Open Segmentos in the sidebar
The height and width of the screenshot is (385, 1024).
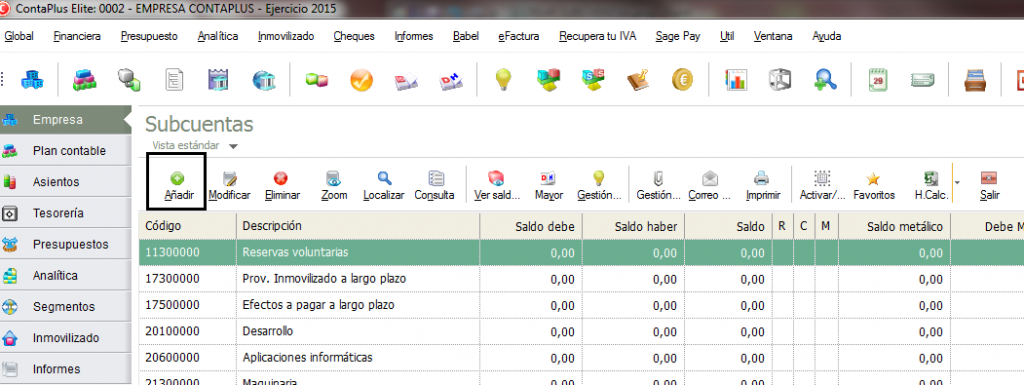(x=65, y=307)
